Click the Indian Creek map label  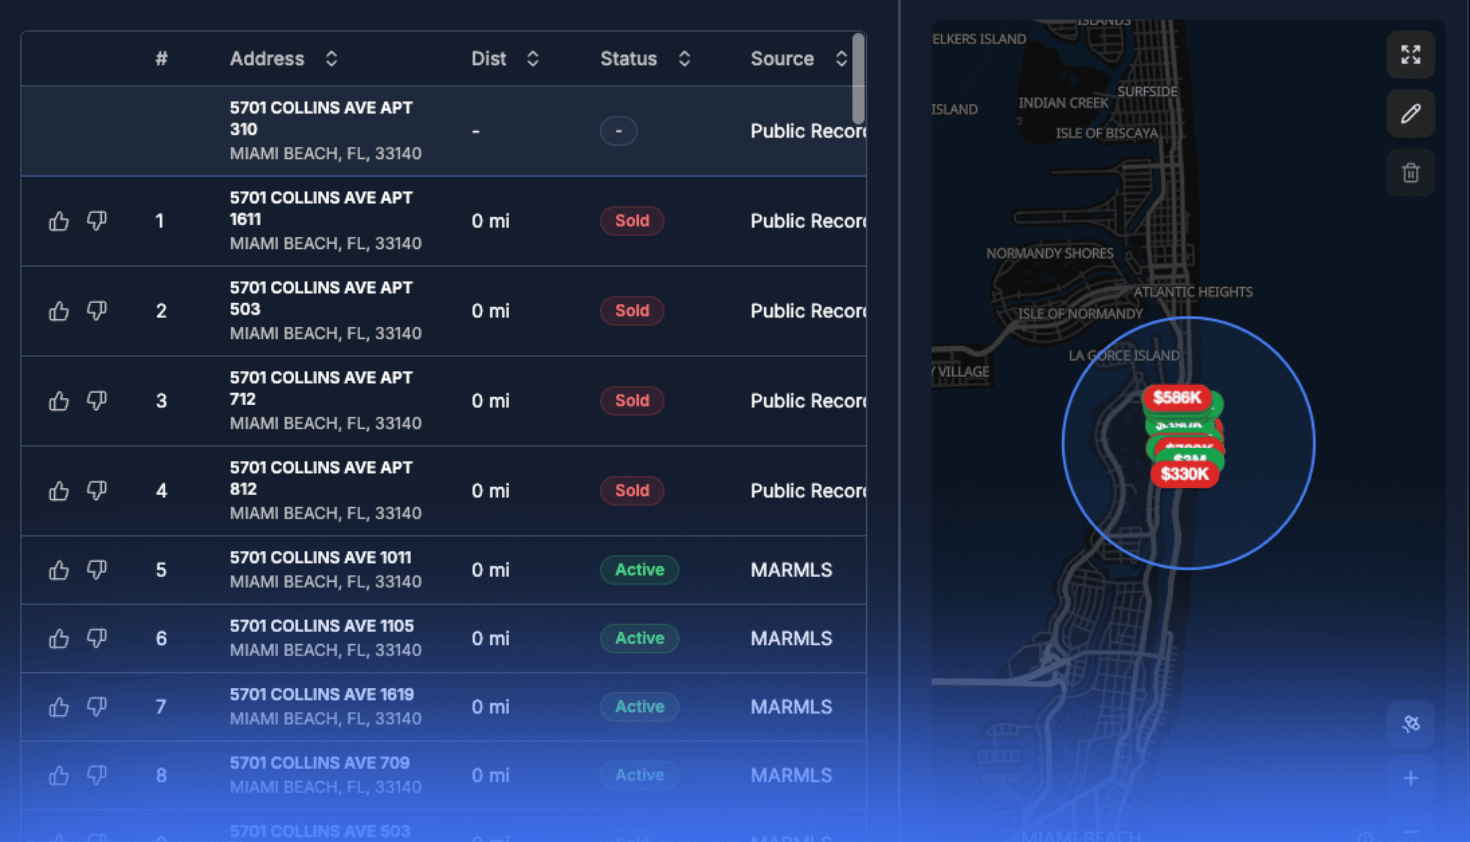coord(1063,103)
